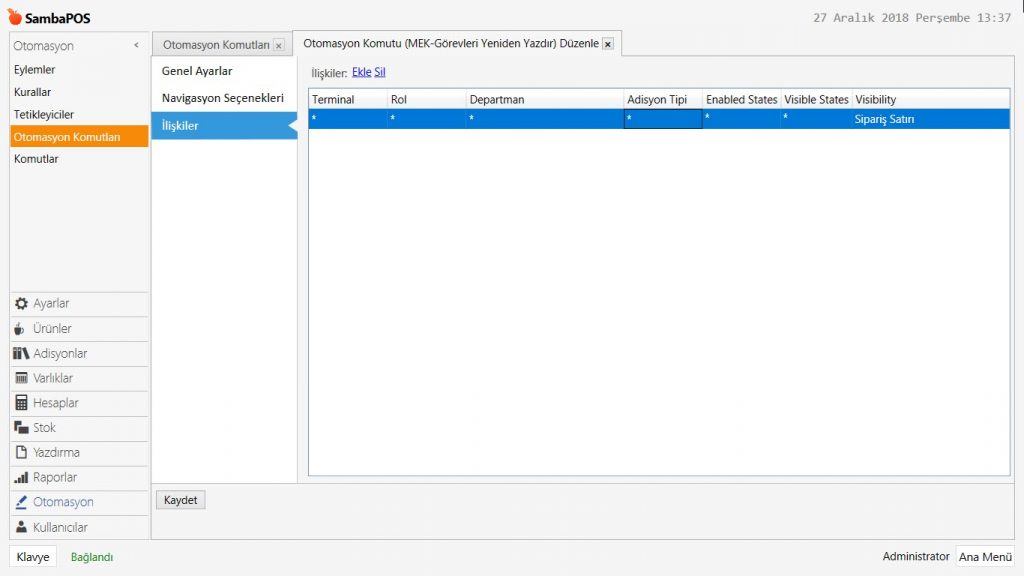Close the Otomasyon Komutları tab
Screen dimensions: 1024x576
click(278, 45)
